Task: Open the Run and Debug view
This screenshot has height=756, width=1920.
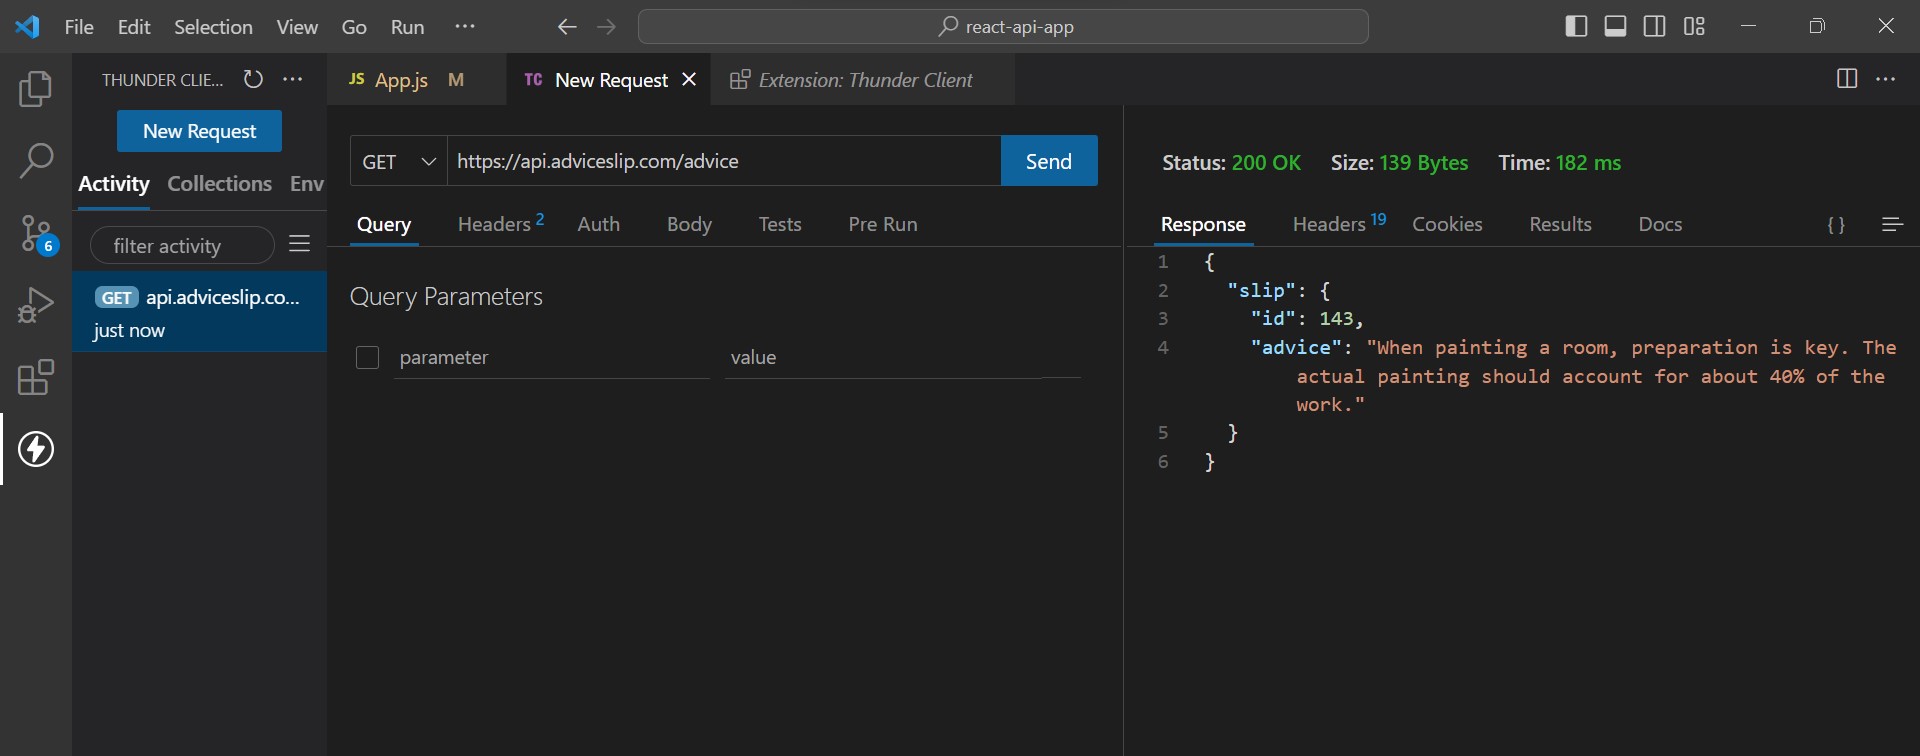Action: (36, 305)
